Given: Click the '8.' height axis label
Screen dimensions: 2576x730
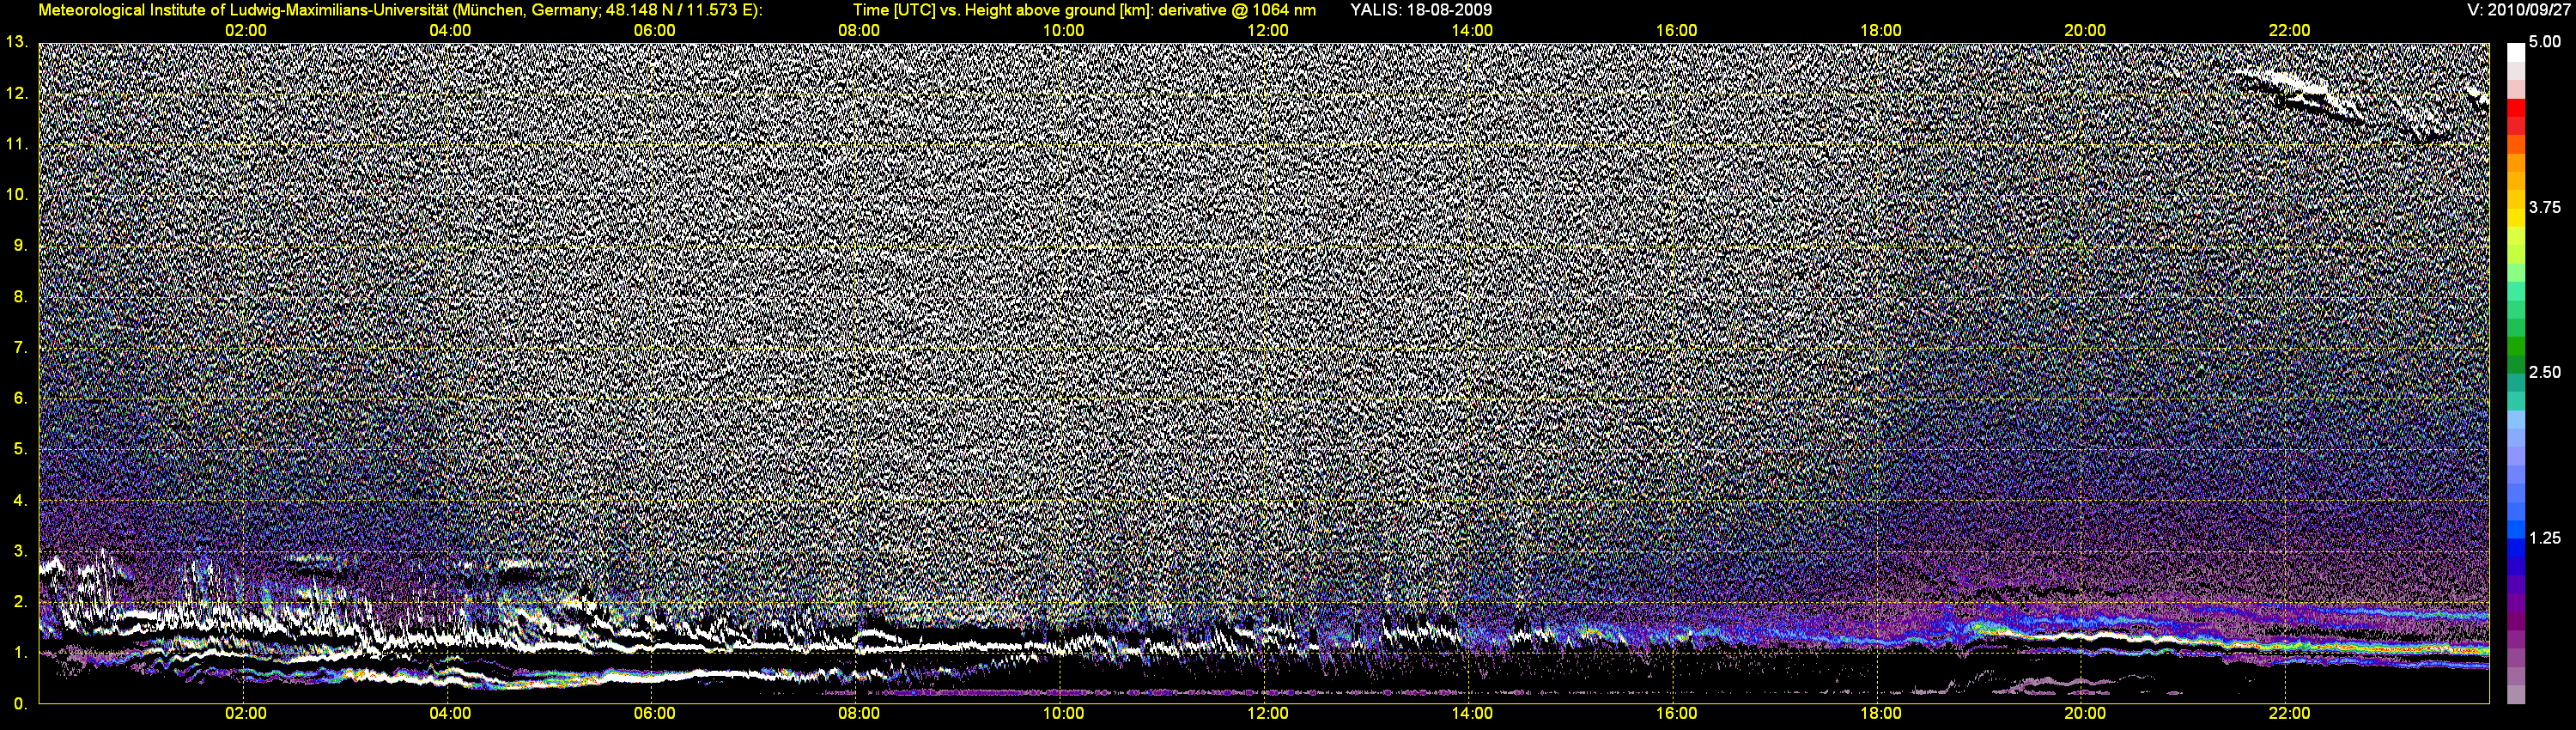Looking at the screenshot, I should point(20,296).
